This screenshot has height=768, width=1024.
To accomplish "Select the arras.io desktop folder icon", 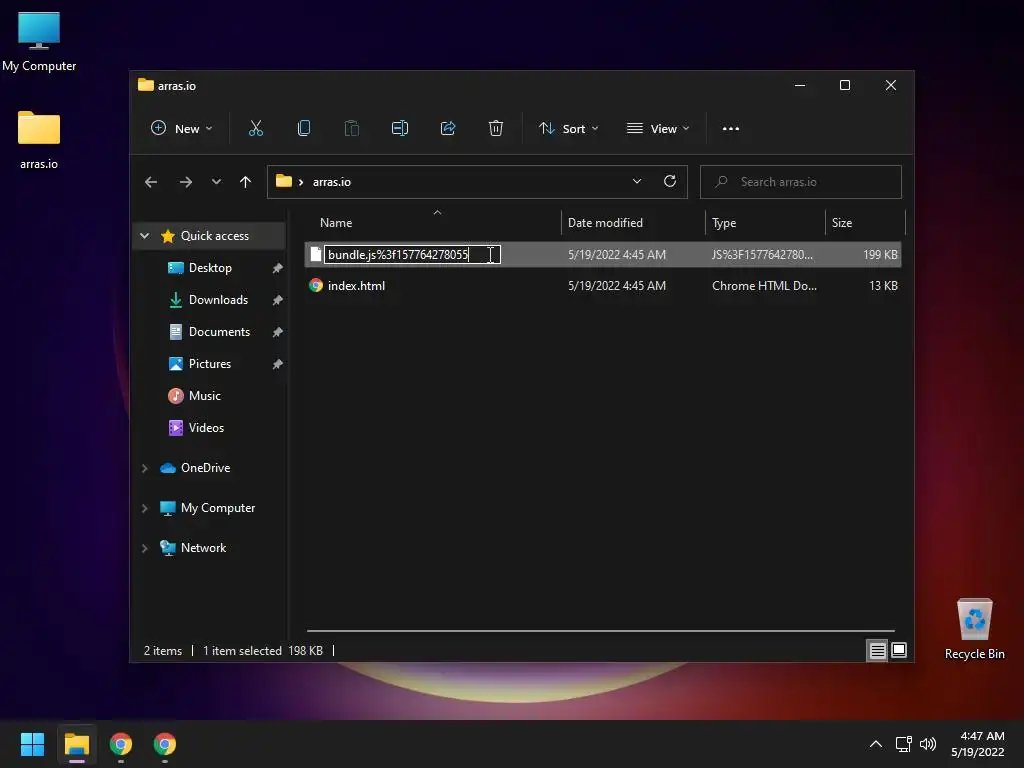I will (39, 140).
